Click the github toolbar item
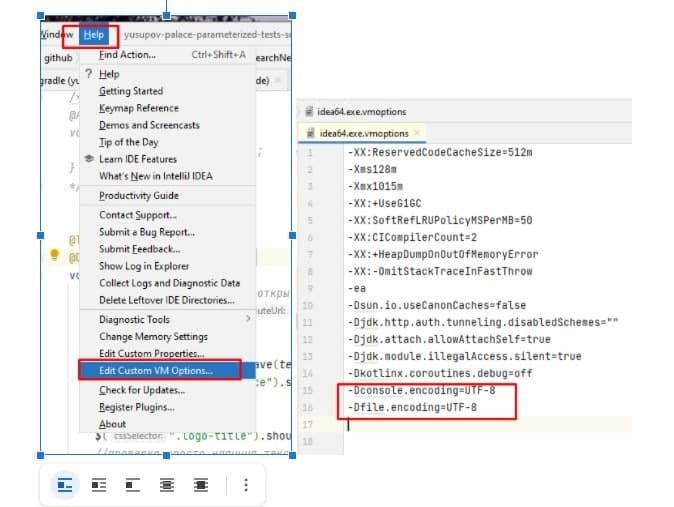Viewport: 674px width, 507px height. [x=58, y=58]
